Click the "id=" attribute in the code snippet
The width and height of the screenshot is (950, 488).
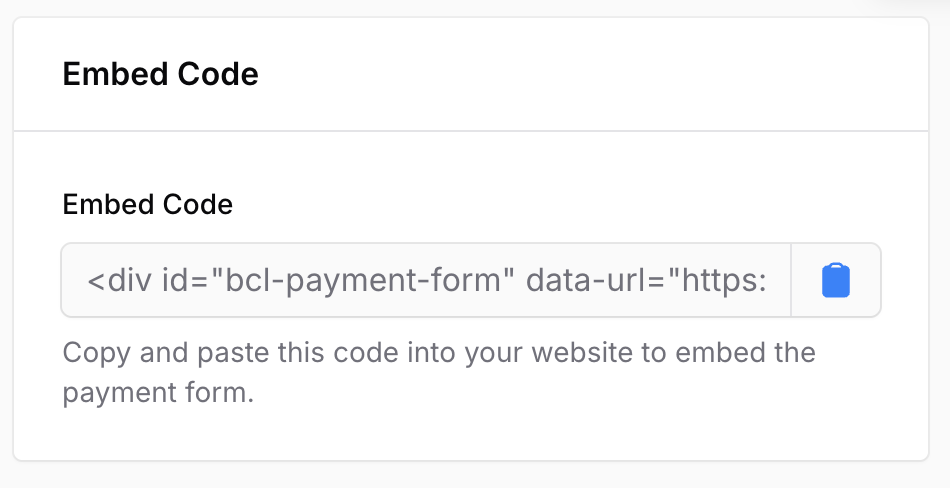(x=185, y=280)
